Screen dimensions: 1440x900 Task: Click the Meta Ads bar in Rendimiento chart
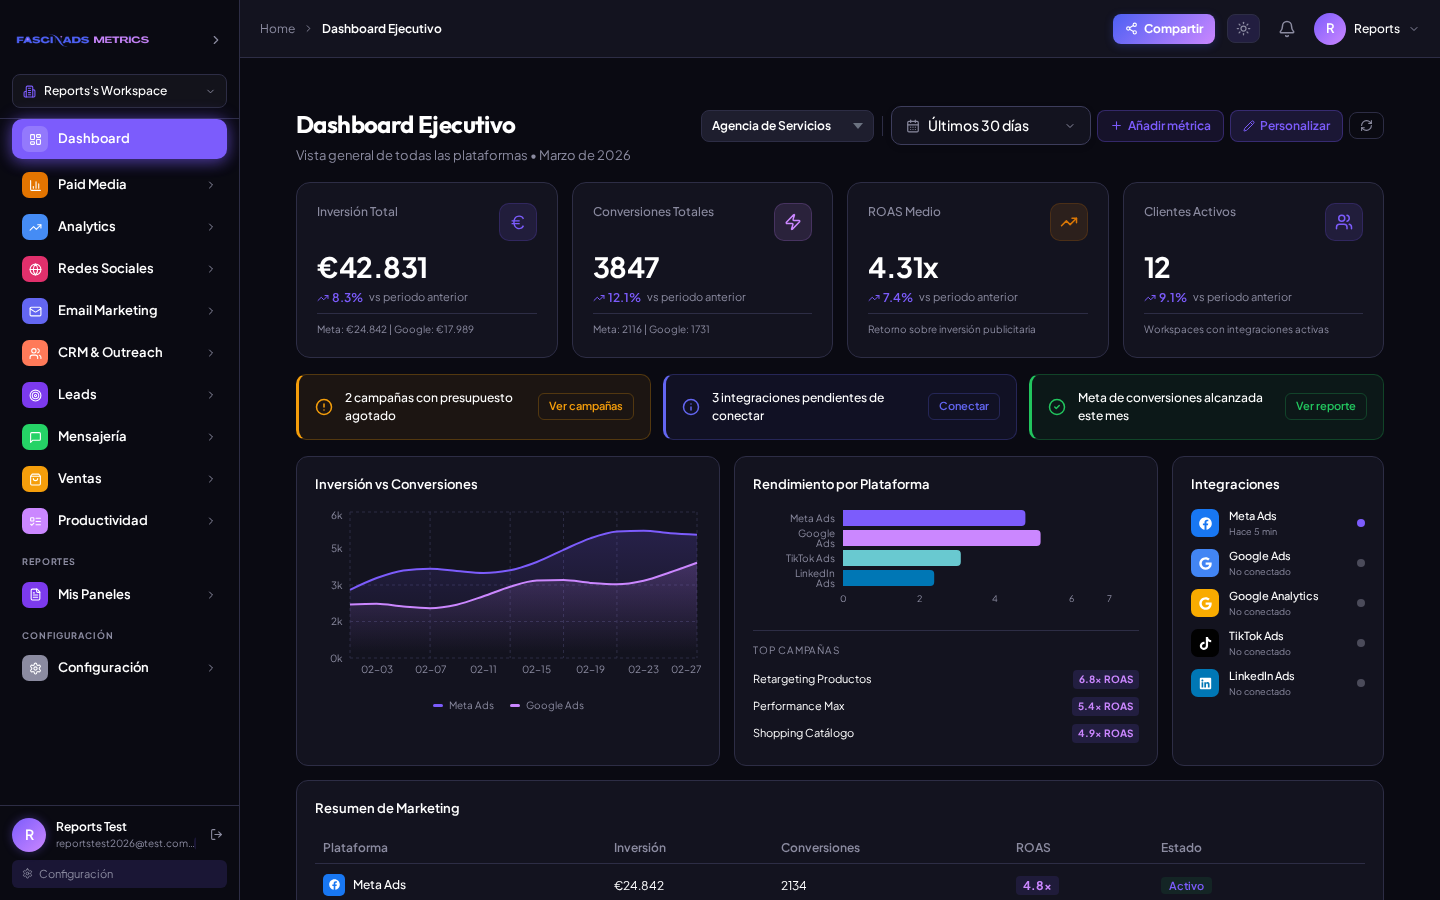[x=934, y=518]
